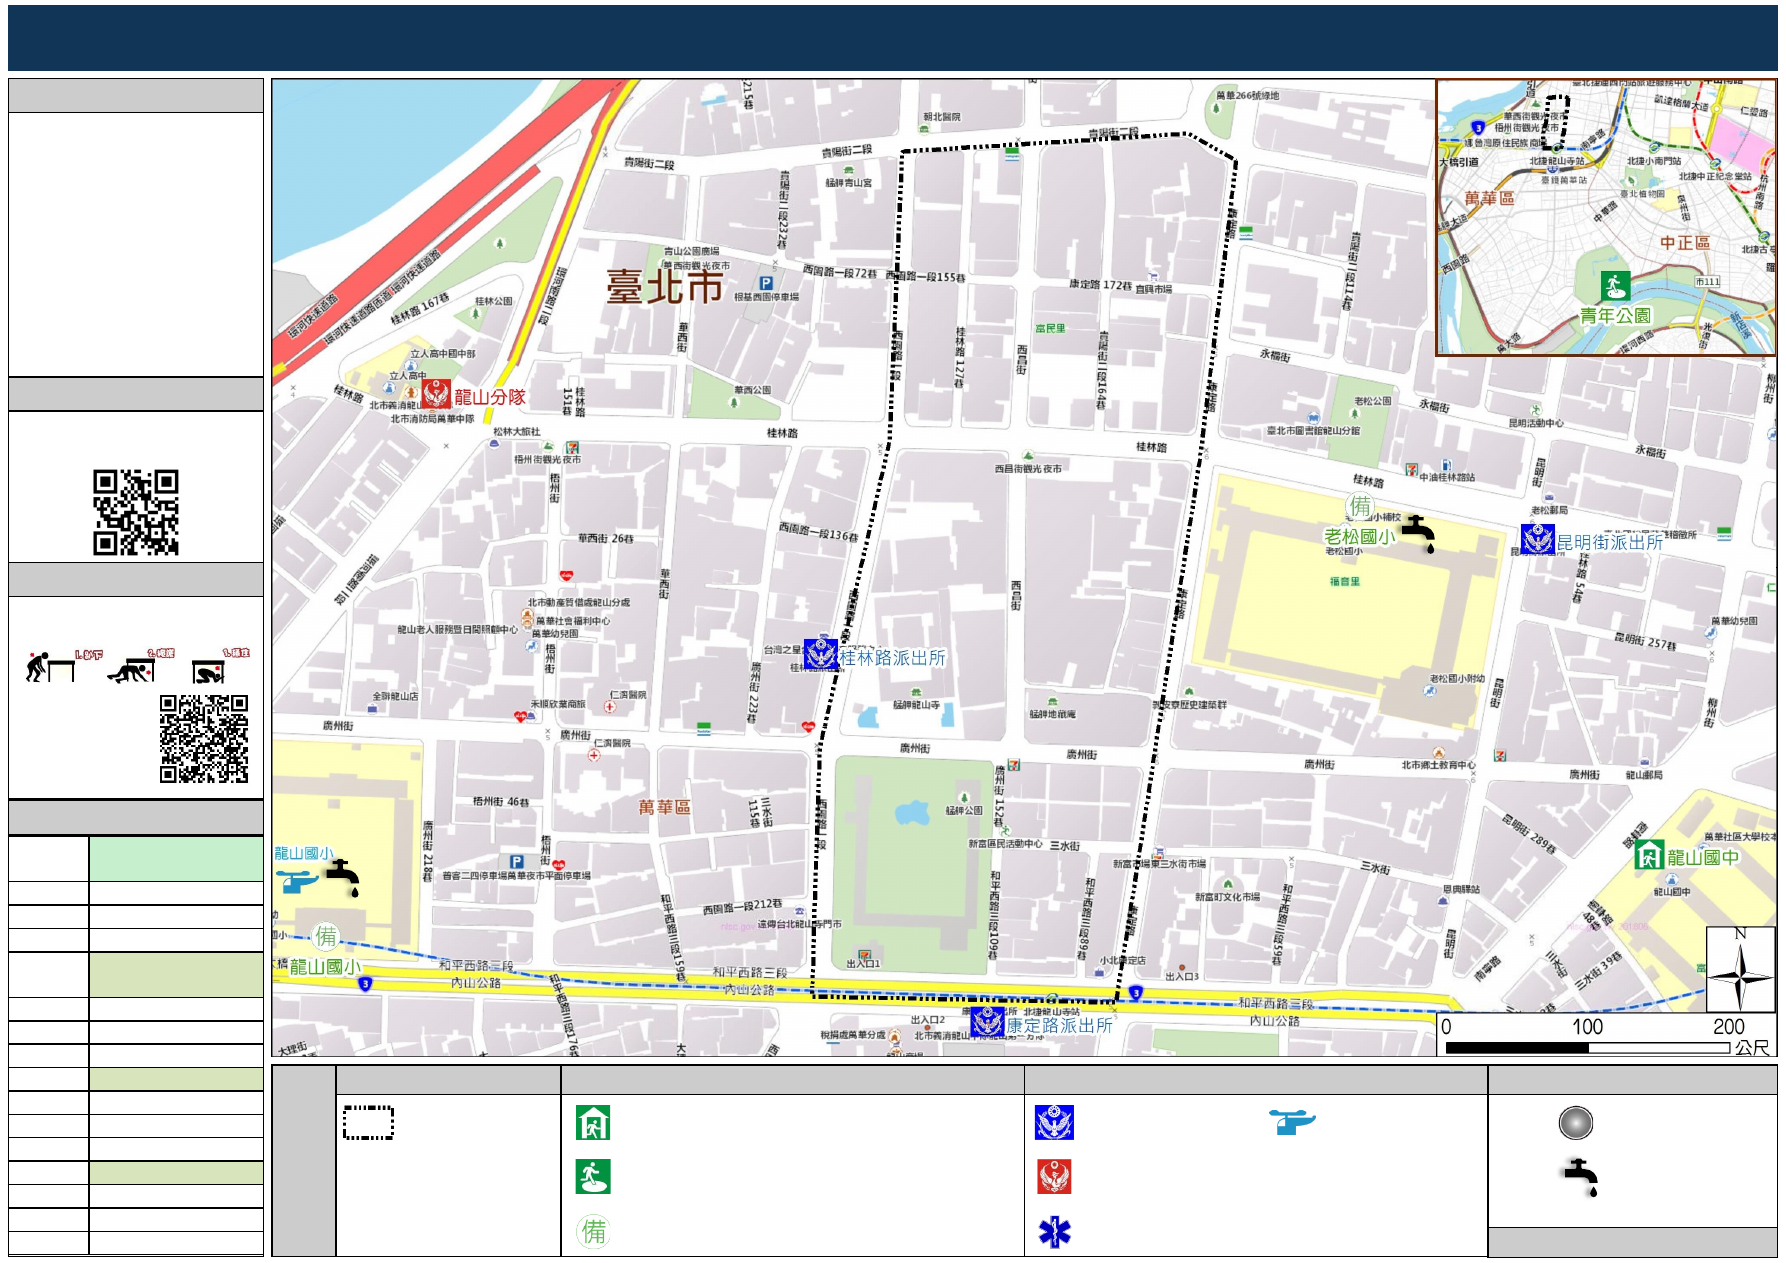
Task: Click the green shelter house icon in legend
Action: [593, 1122]
